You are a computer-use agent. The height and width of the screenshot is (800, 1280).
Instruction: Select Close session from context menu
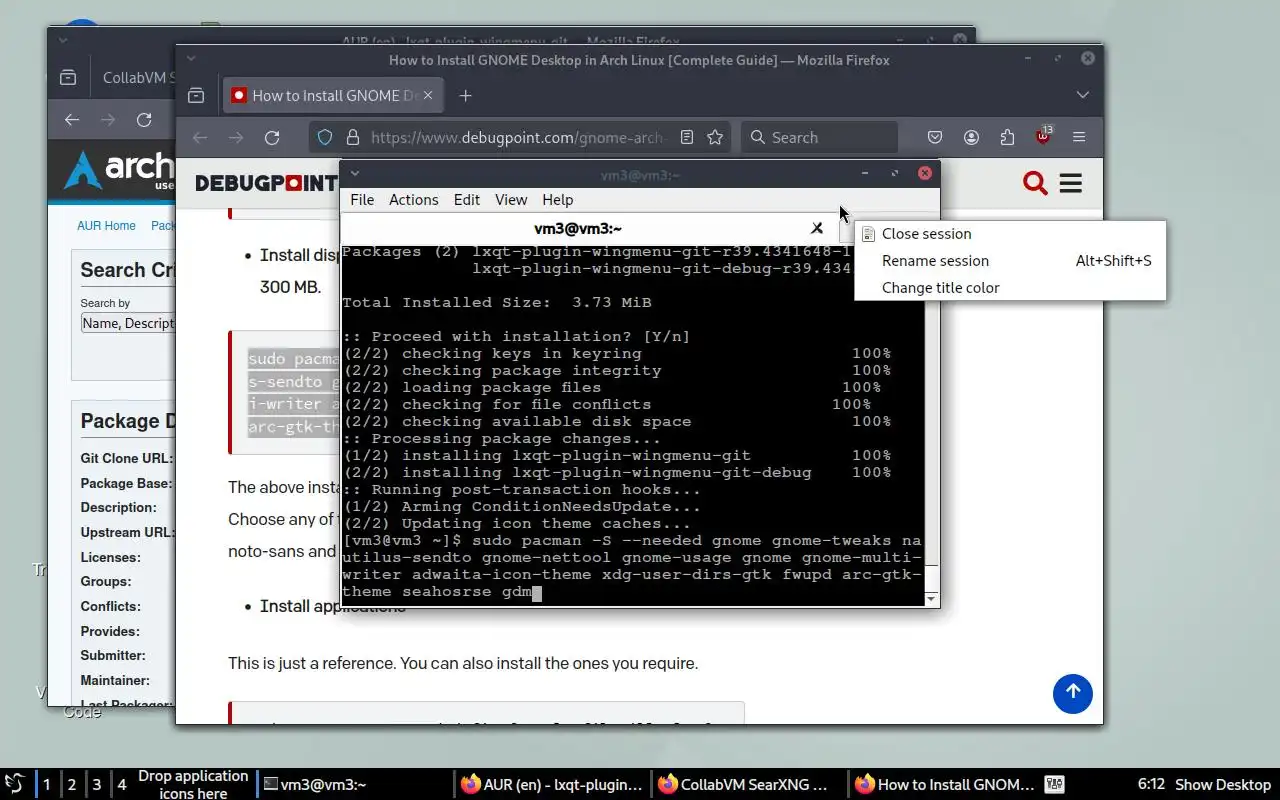(x=1010, y=233)
